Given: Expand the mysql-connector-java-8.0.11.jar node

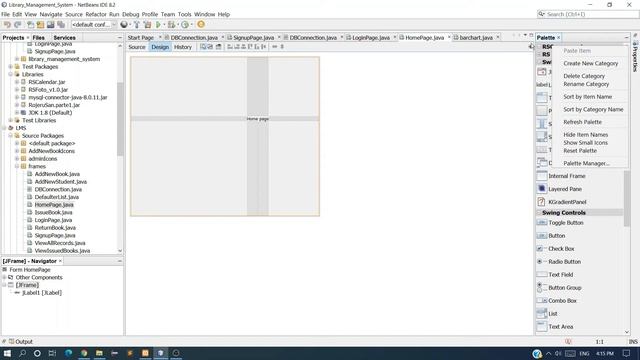Looking at the screenshot, I should [x=17, y=97].
